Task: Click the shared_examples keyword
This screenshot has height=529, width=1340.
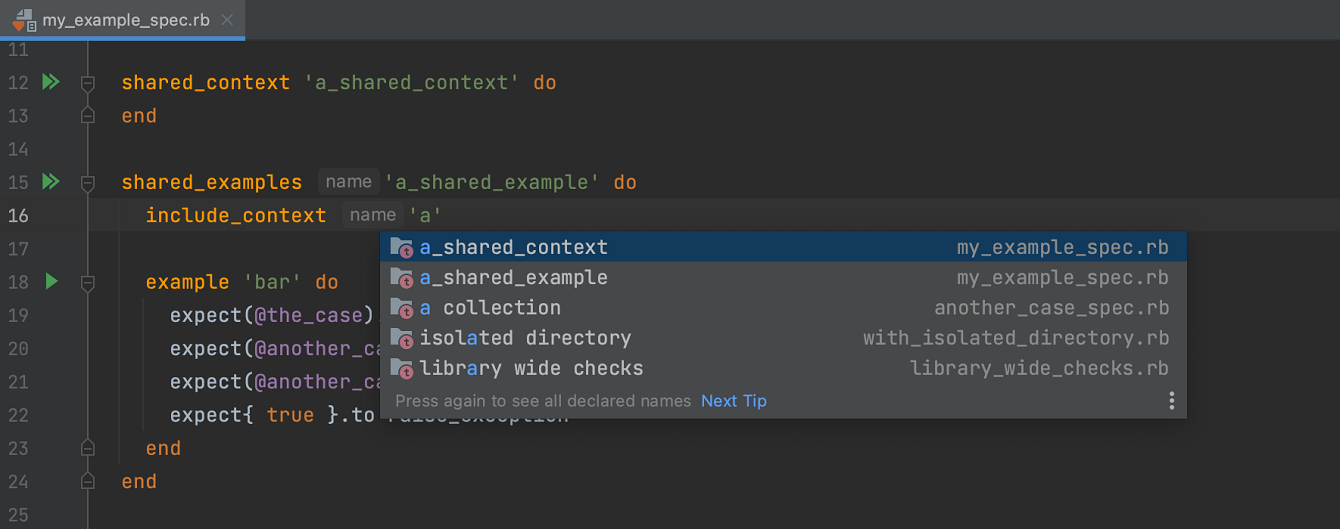Action: pyautogui.click(x=212, y=183)
